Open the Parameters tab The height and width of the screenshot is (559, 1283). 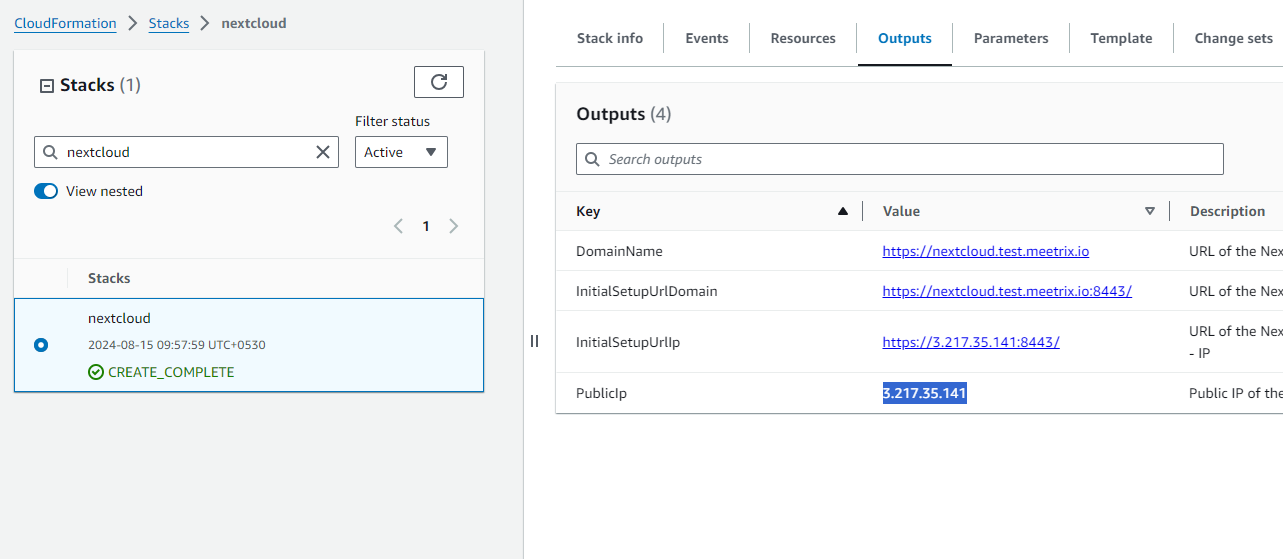[x=1011, y=38]
